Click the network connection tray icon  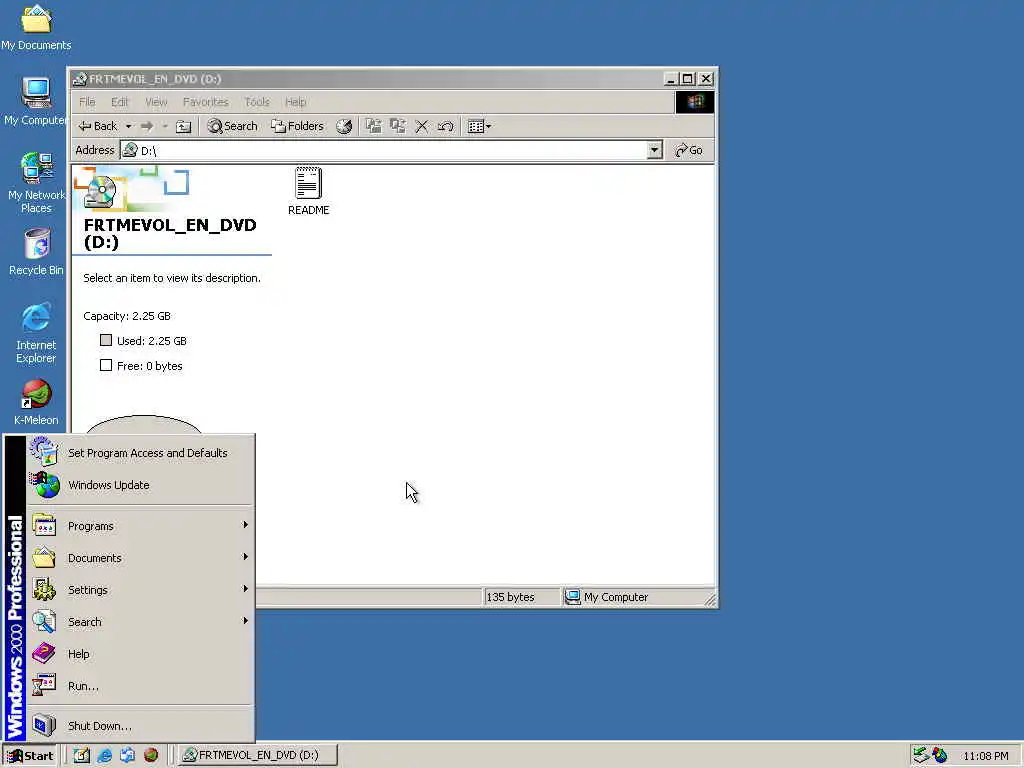pos(921,755)
